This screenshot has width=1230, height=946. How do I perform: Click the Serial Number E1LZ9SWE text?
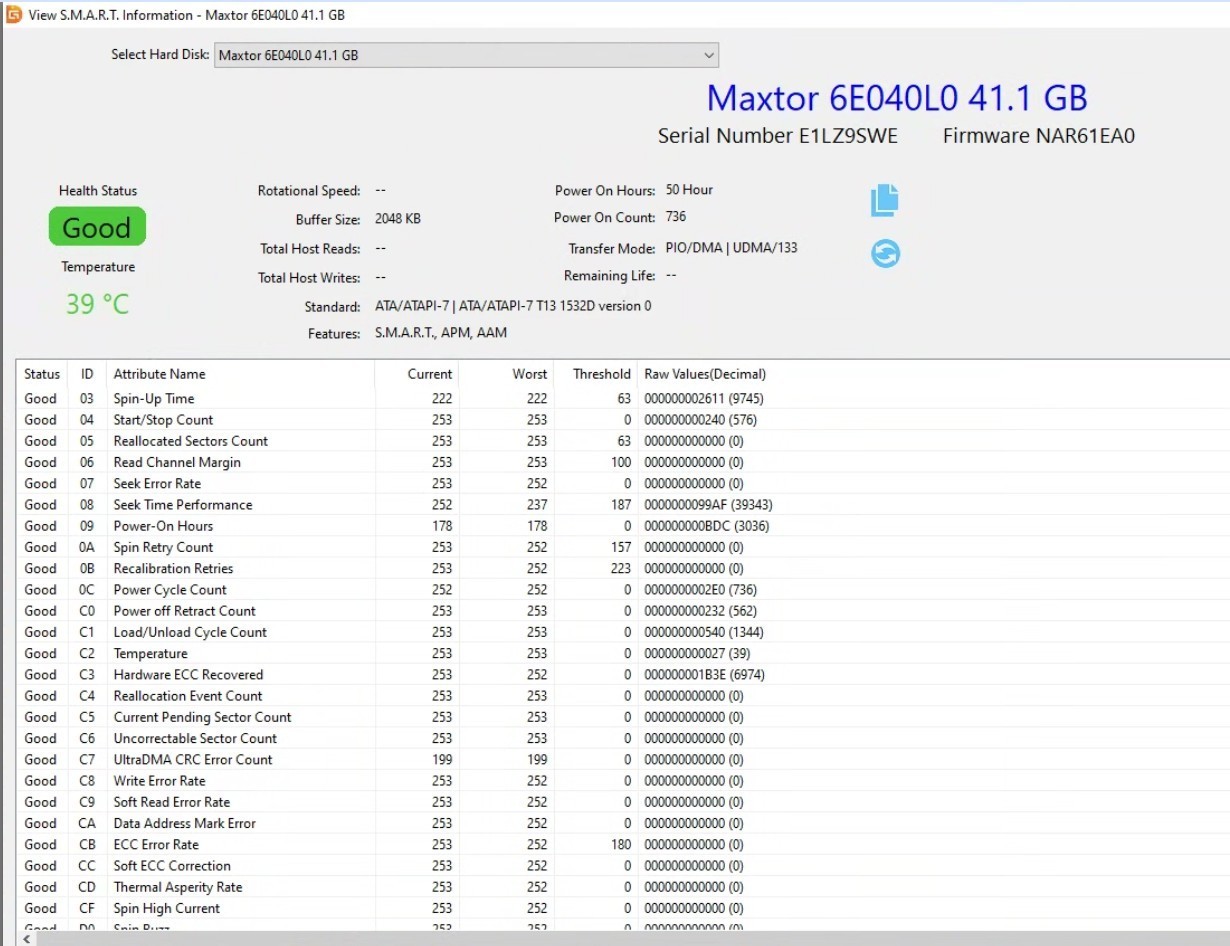[778, 136]
